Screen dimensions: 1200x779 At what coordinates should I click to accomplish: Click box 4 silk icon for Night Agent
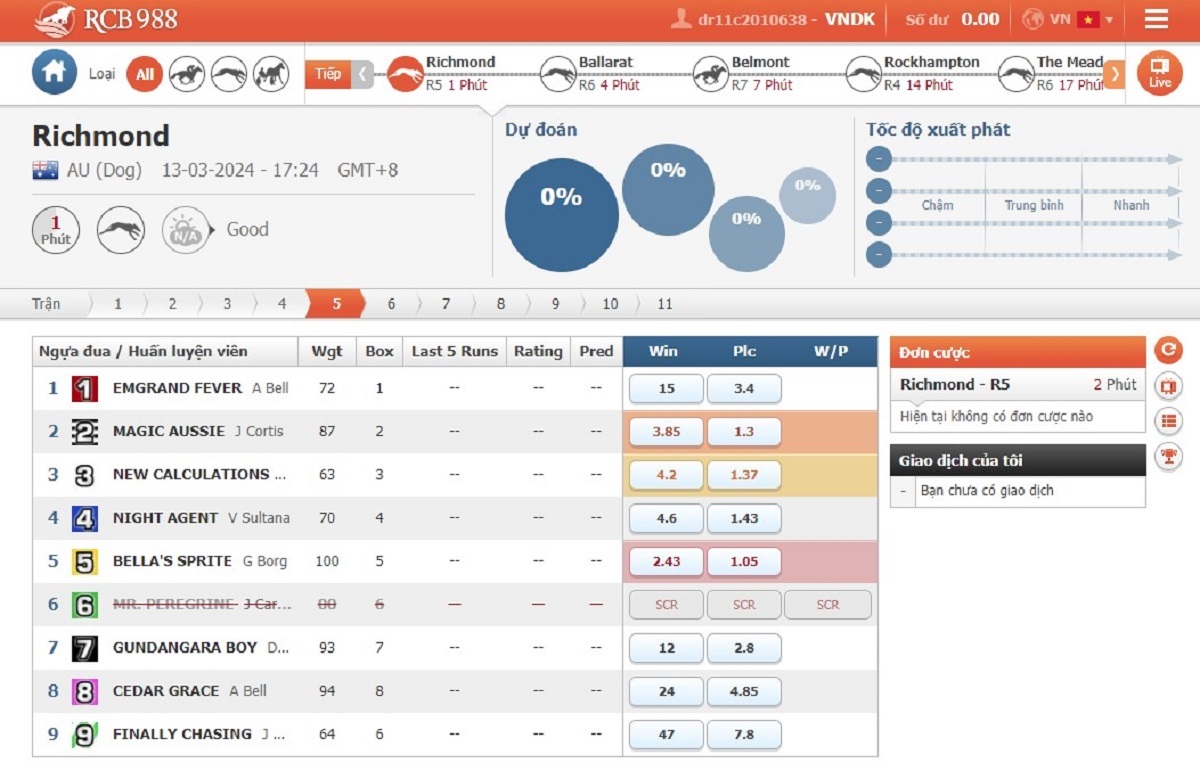(x=85, y=519)
